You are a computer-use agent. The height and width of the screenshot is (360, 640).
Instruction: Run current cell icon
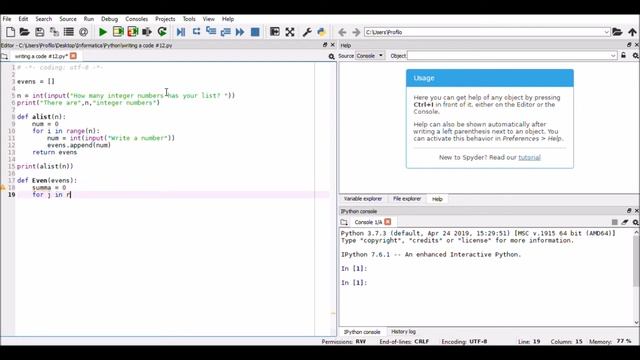click(118, 32)
